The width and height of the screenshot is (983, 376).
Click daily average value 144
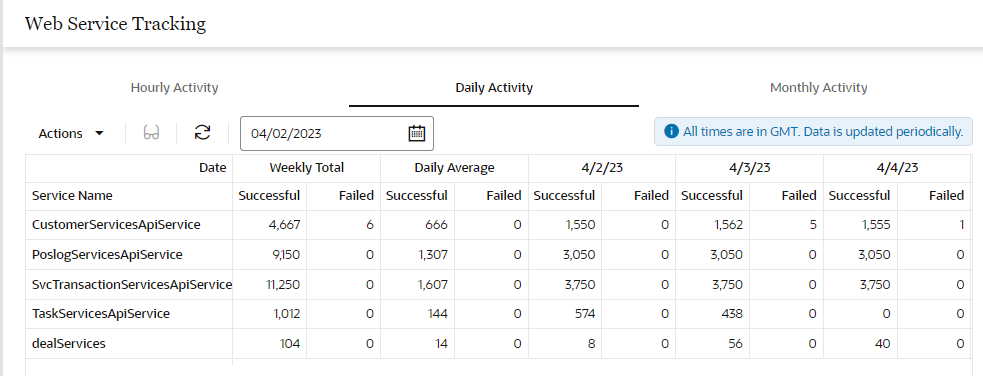click(x=438, y=313)
